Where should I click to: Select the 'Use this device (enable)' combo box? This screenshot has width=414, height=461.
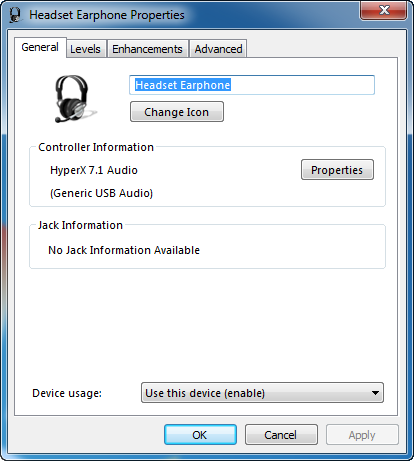[x=262, y=393]
